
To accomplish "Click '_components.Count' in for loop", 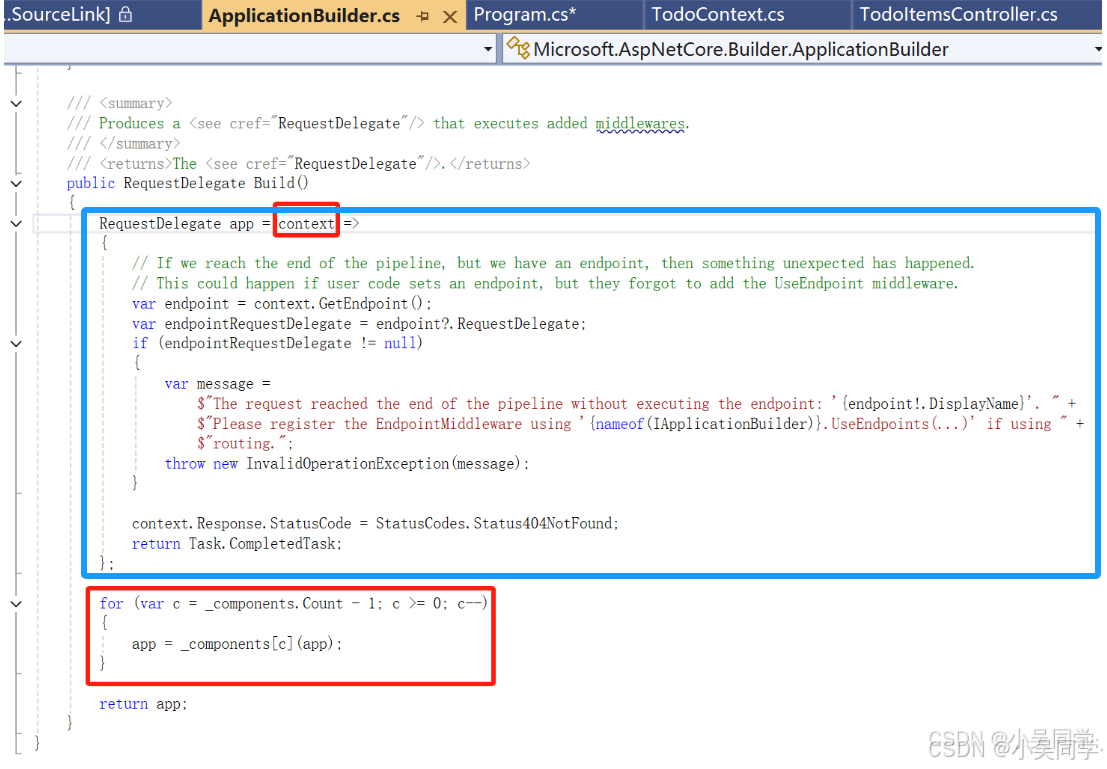I will (274, 604).
